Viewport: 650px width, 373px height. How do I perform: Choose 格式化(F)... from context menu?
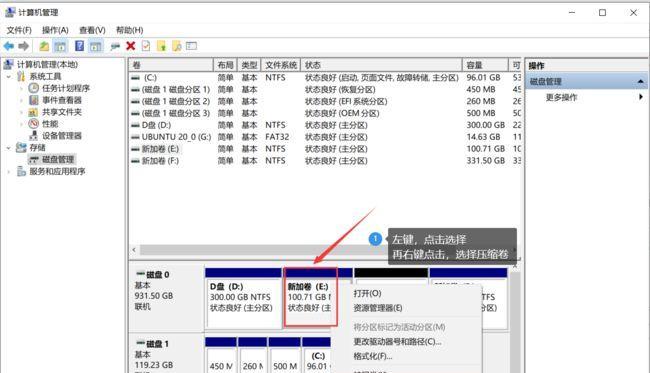pyautogui.click(x=373, y=356)
